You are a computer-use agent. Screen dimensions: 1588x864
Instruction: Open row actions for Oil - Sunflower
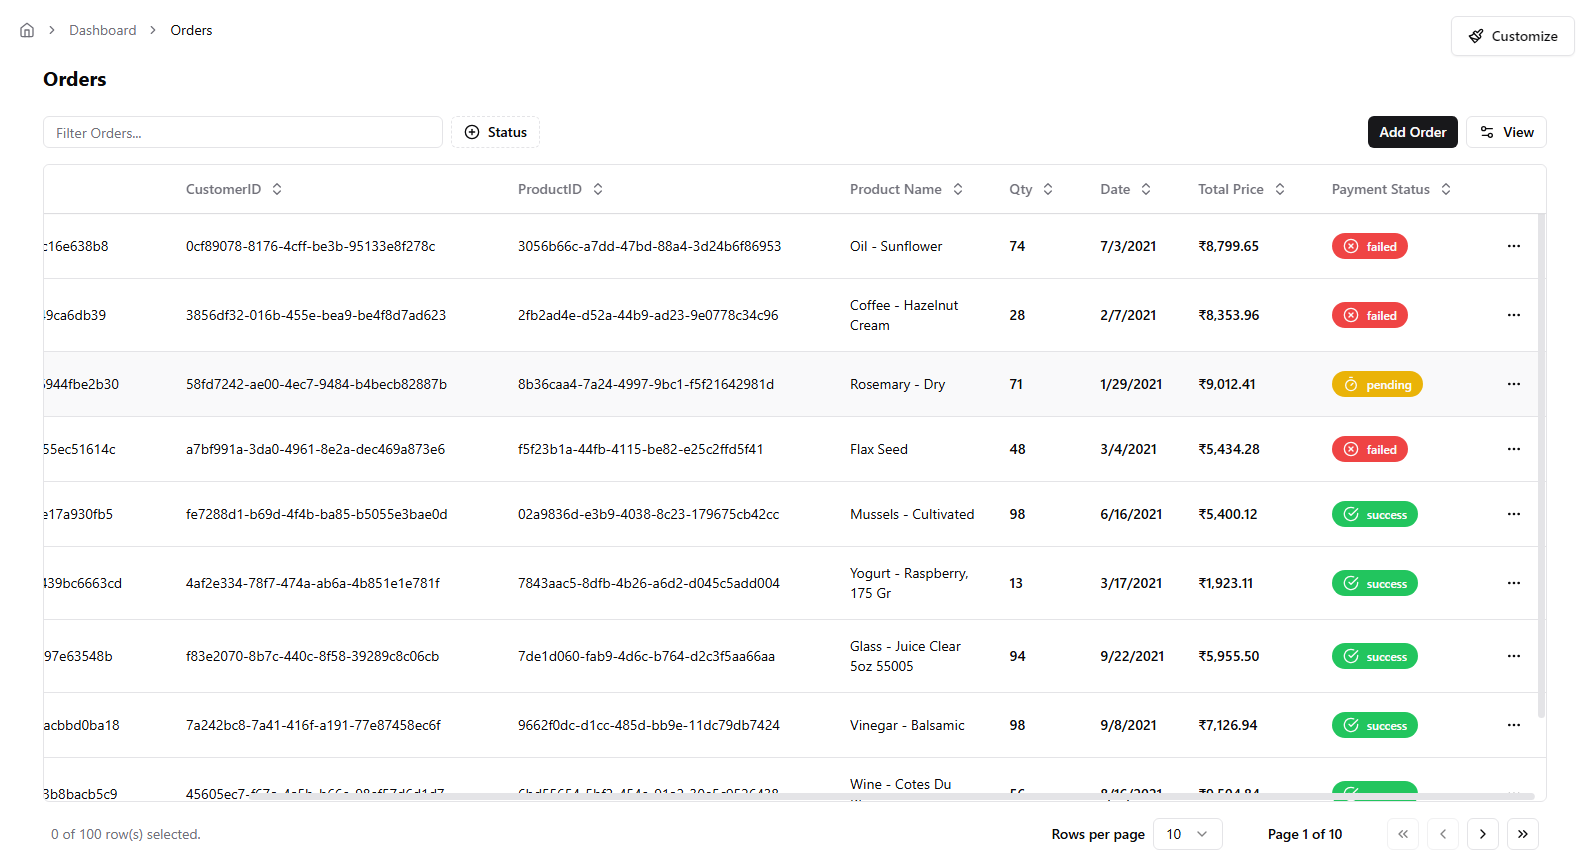pos(1514,246)
